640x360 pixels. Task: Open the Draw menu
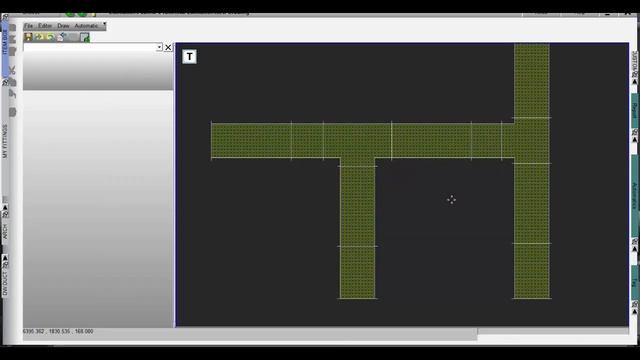(x=63, y=26)
